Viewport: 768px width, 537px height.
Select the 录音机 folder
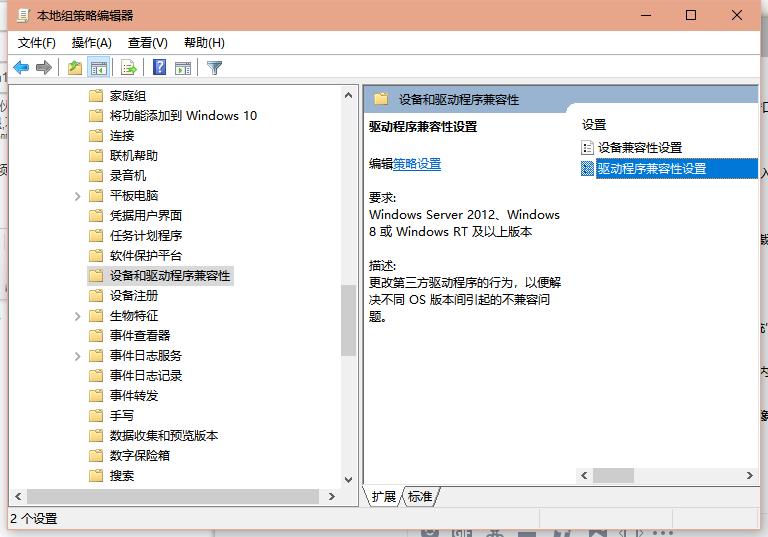tap(128, 175)
